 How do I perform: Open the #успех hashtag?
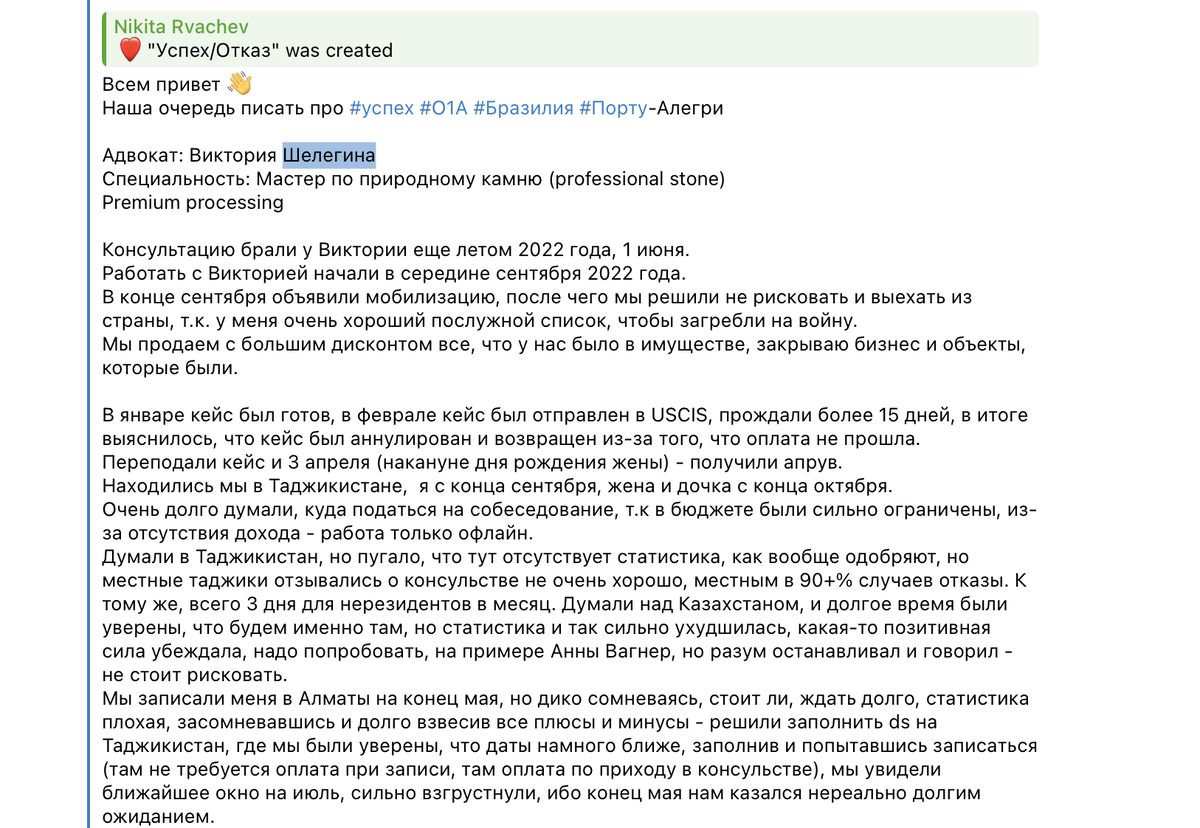381,108
